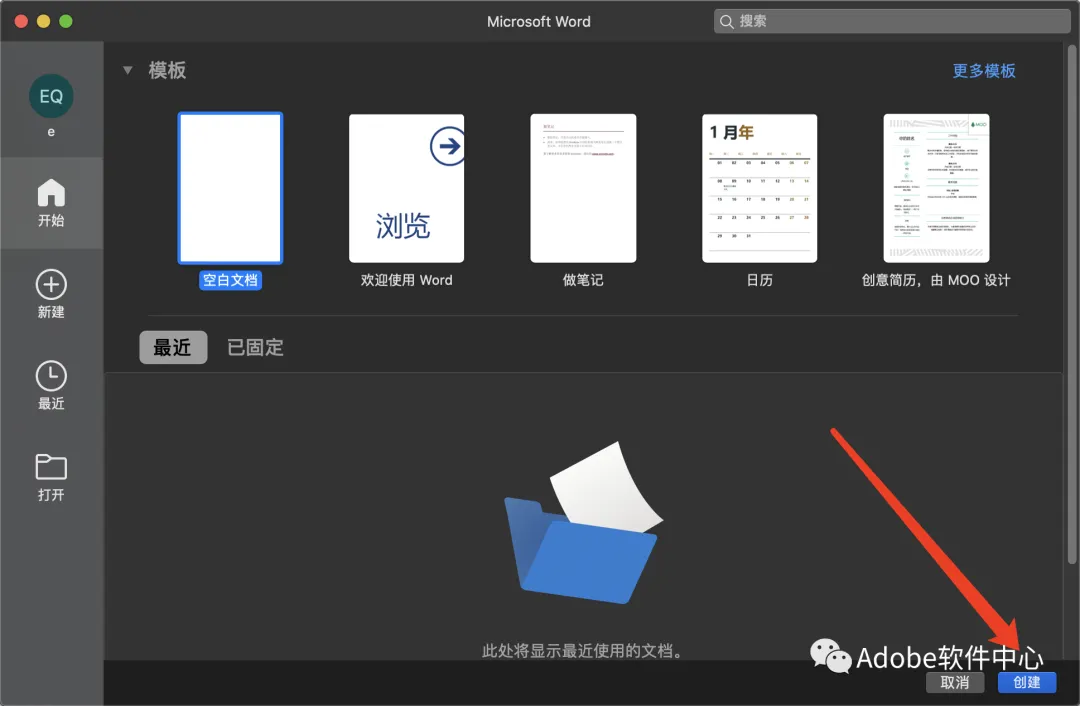Choose the 日历 calendar template
This screenshot has height=706, width=1080.
coord(760,188)
